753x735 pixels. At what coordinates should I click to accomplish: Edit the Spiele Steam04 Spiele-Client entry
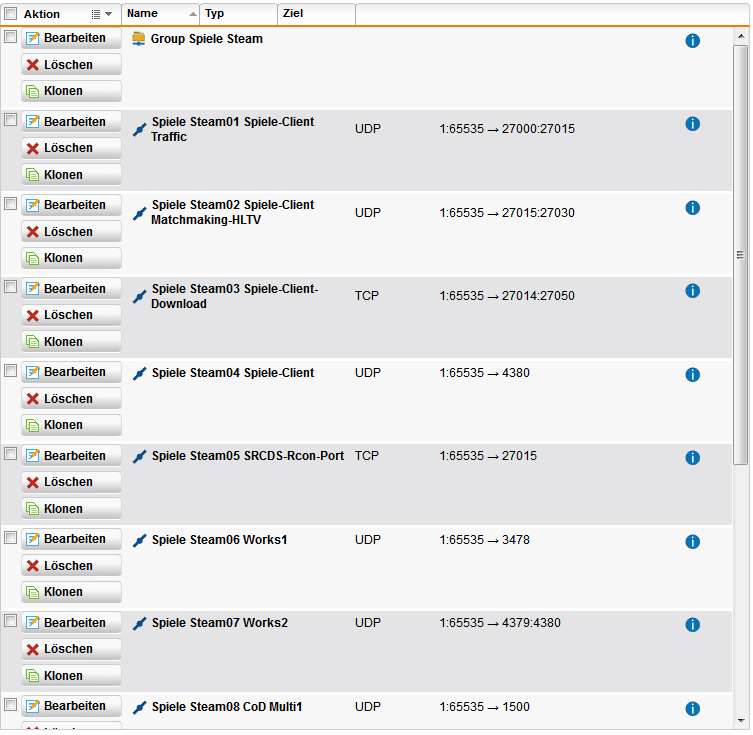71,372
